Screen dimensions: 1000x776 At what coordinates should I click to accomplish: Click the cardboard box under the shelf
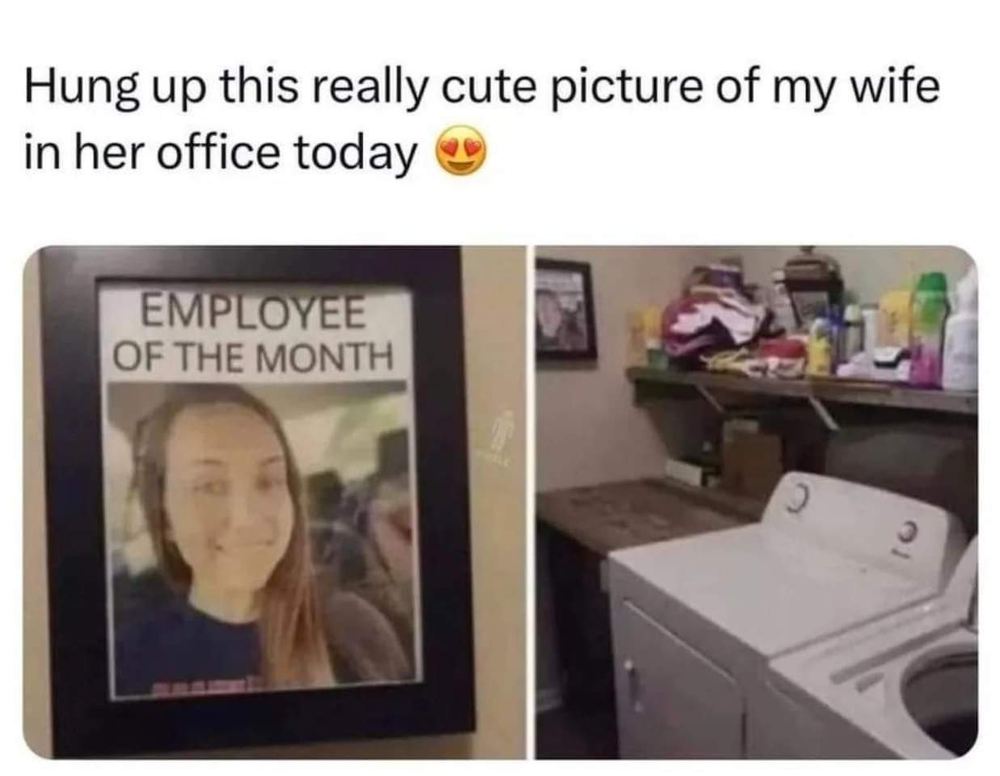tap(753, 460)
